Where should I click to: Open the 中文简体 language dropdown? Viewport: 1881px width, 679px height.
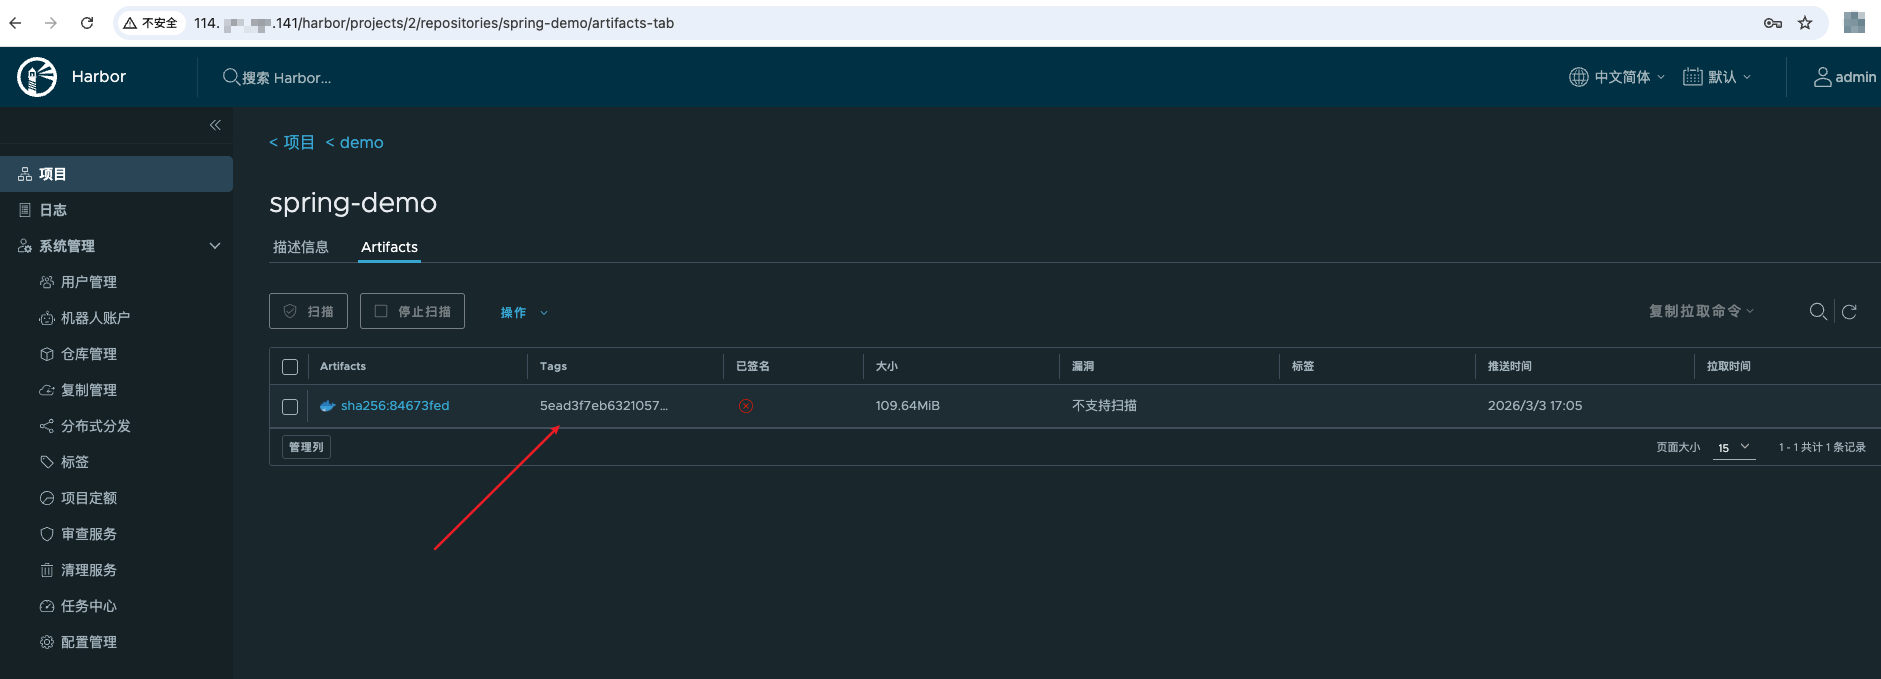tap(1617, 77)
